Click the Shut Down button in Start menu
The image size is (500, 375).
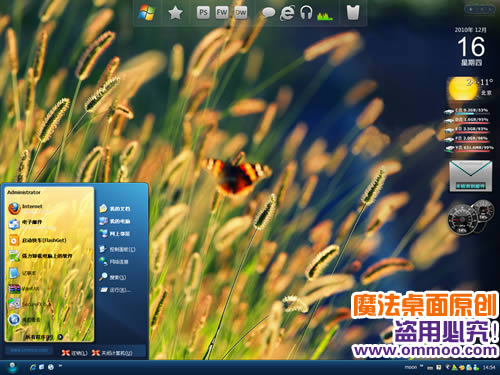[x=112, y=353]
